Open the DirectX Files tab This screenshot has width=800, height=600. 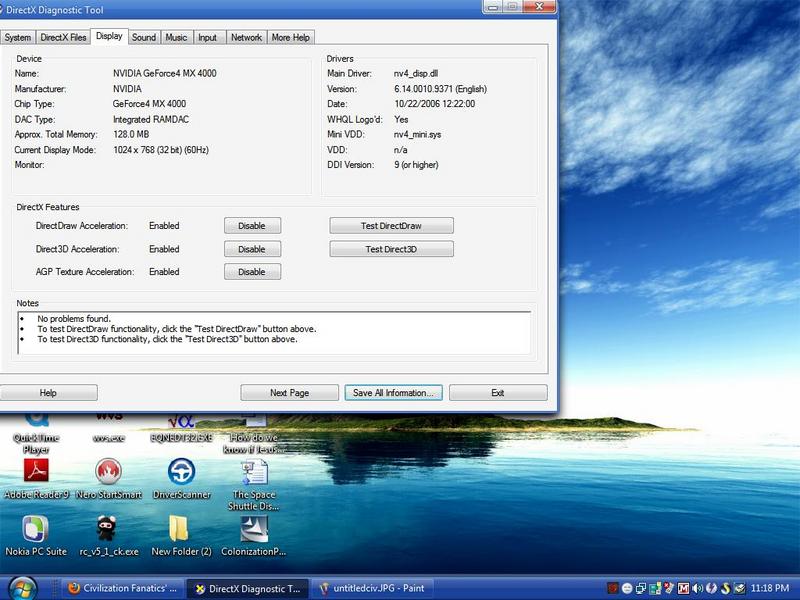point(63,37)
